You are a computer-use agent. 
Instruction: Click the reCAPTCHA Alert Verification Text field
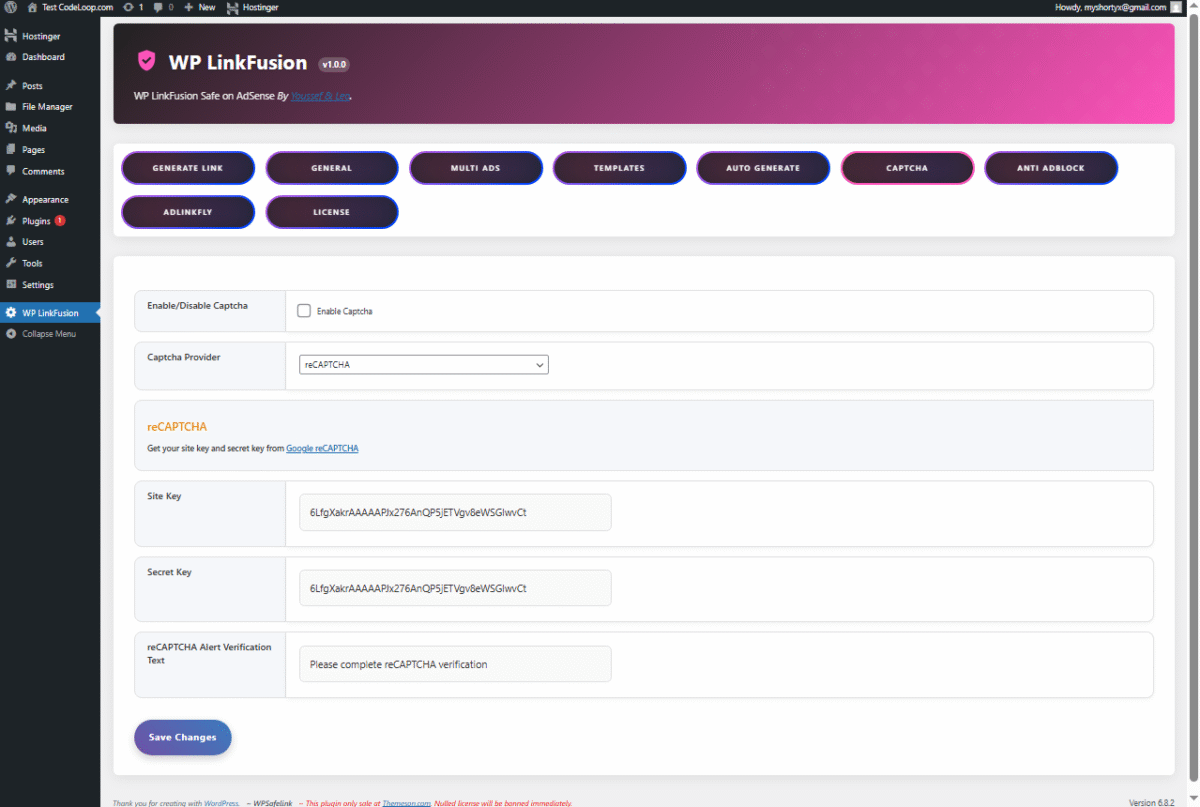pos(455,664)
